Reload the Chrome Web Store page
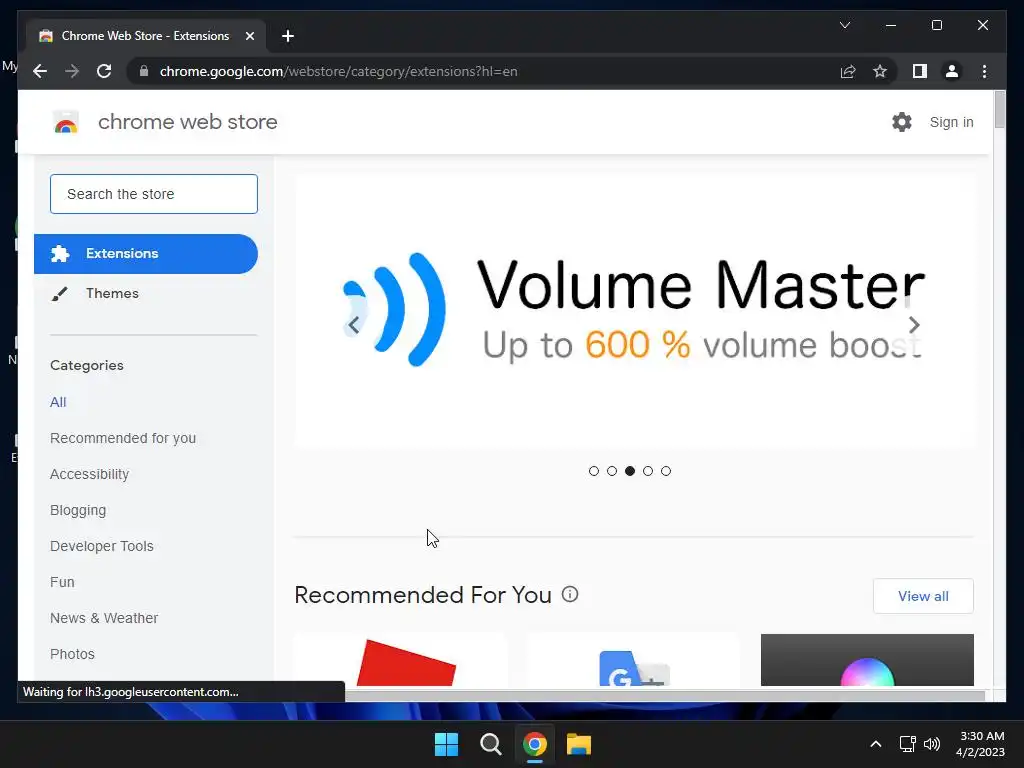This screenshot has height=768, width=1024. [104, 71]
